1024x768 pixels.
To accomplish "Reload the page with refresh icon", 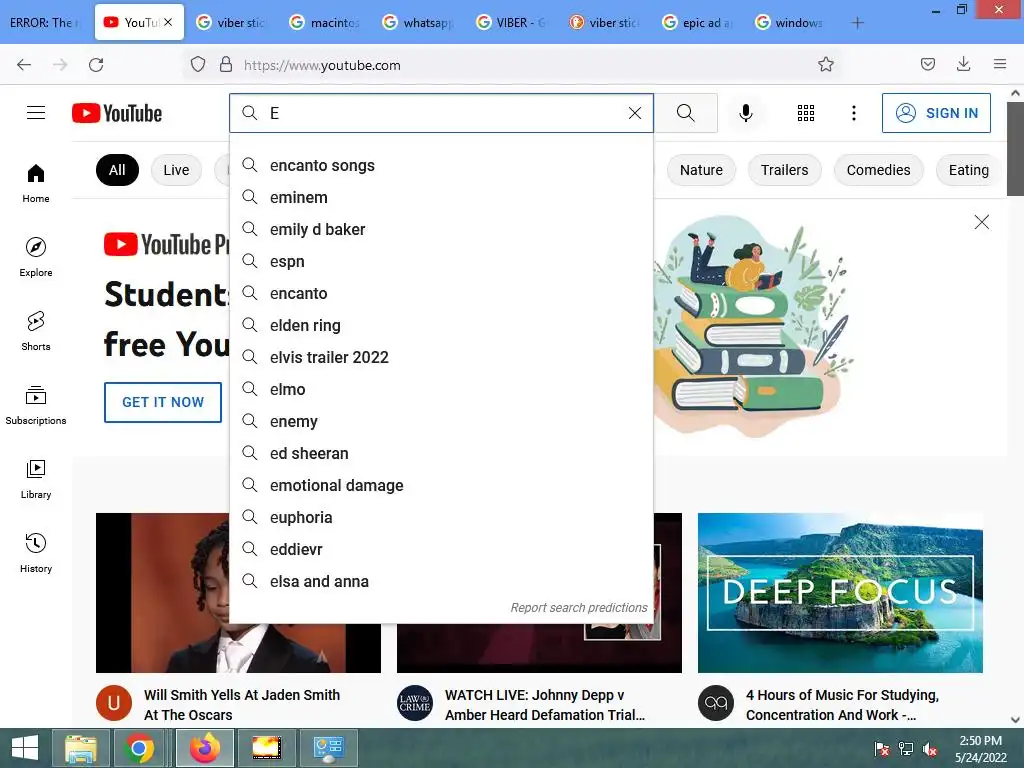I will [x=96, y=65].
